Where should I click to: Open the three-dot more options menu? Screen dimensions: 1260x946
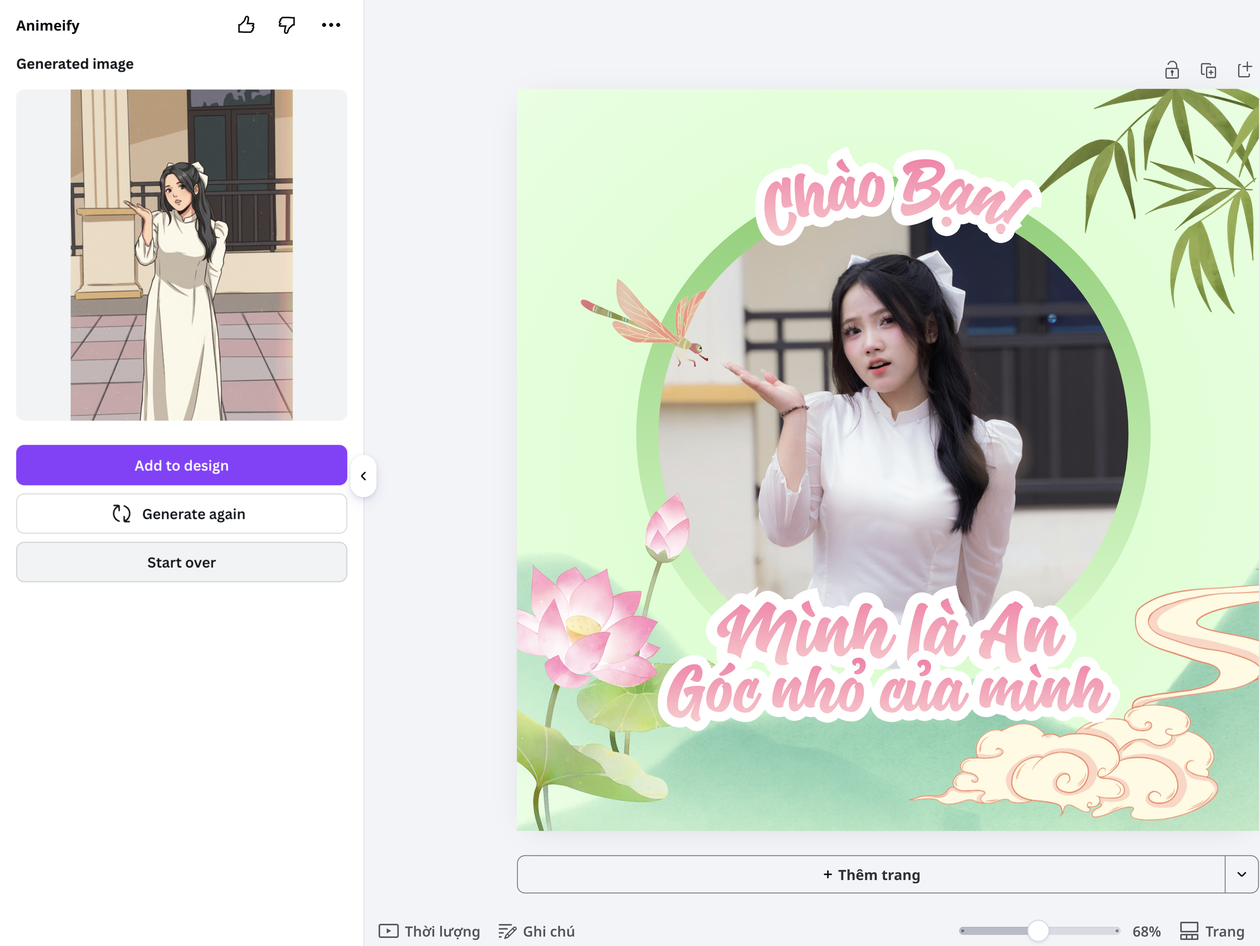(x=331, y=25)
